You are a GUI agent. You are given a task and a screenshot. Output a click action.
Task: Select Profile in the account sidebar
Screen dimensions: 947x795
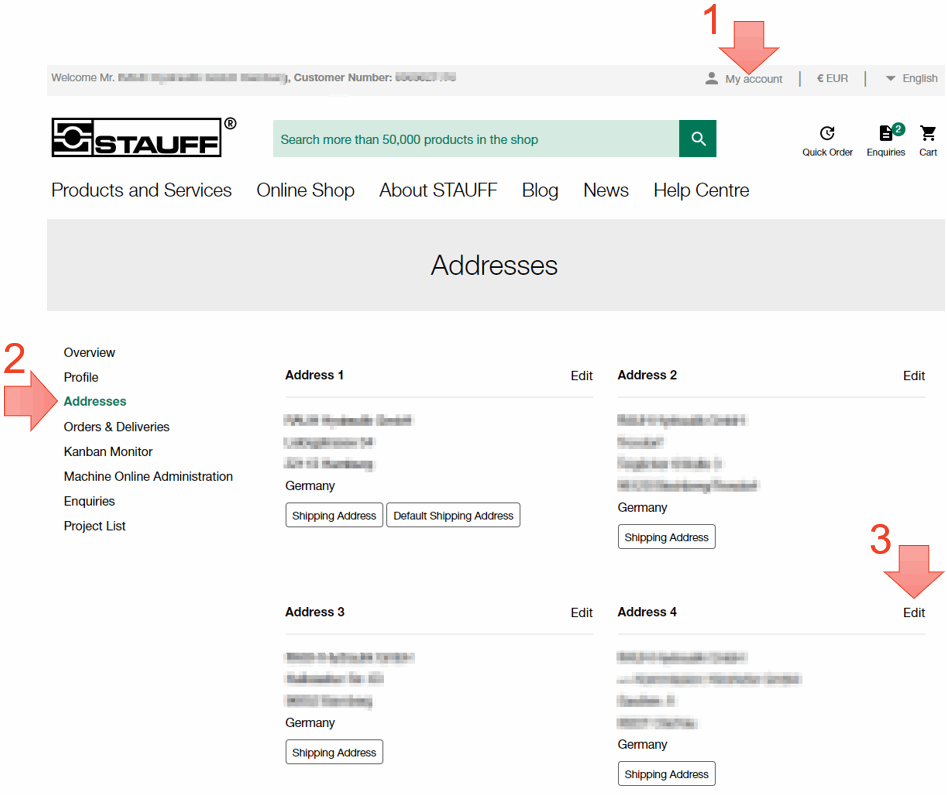[81, 377]
